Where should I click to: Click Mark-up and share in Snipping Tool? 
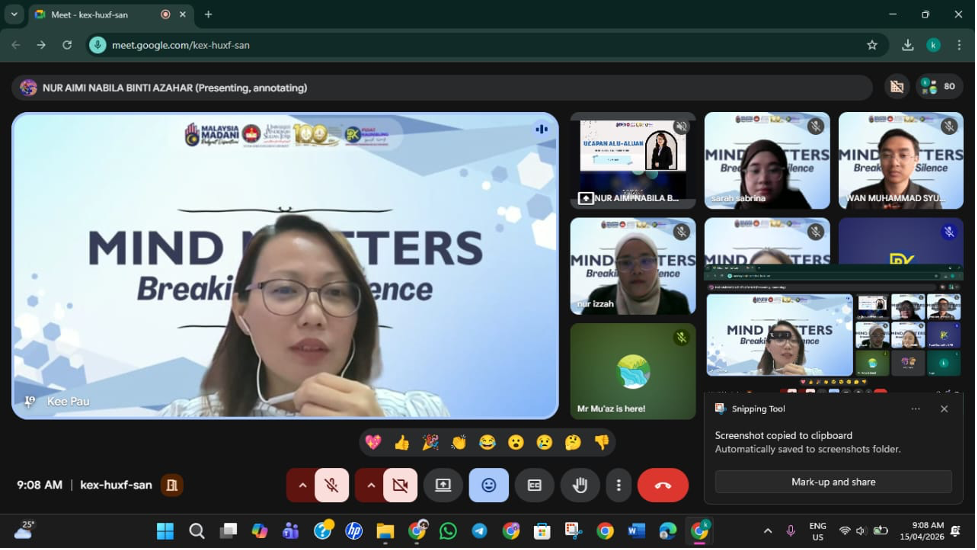click(x=833, y=482)
